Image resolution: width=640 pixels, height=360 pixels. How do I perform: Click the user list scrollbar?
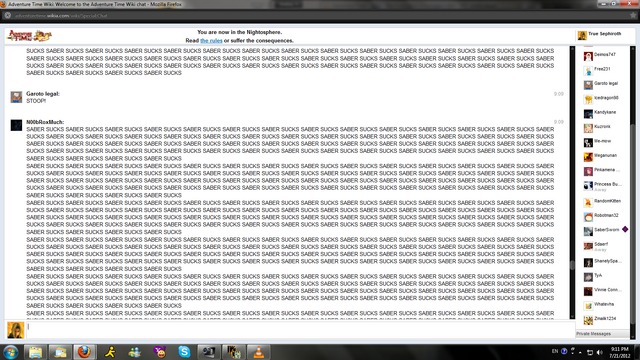tap(633, 192)
